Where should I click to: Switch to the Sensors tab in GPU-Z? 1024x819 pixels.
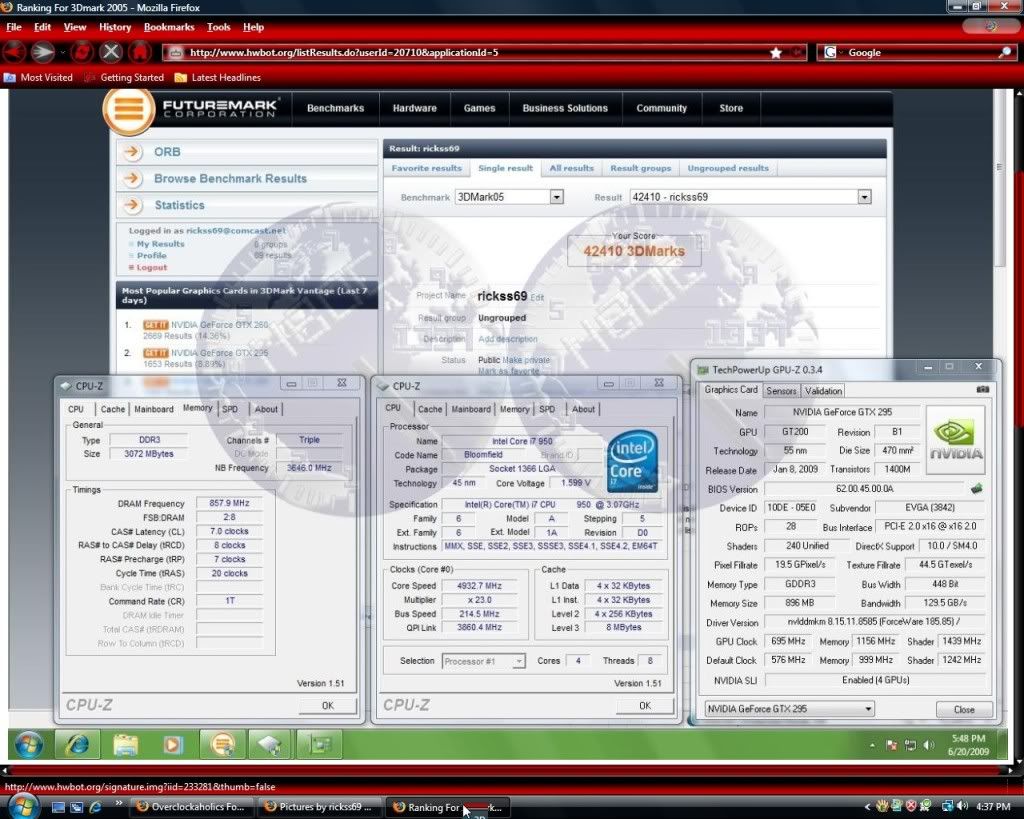pos(781,391)
